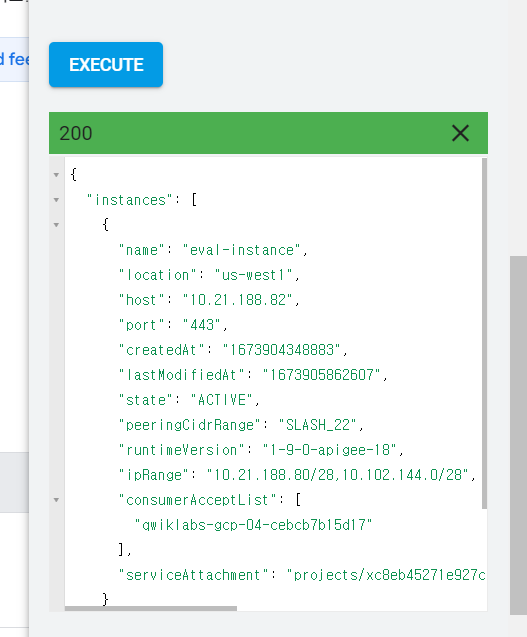527x637 pixels.
Task: Select lastModifiedAt value "1673905862607"
Action: [x=321, y=375]
